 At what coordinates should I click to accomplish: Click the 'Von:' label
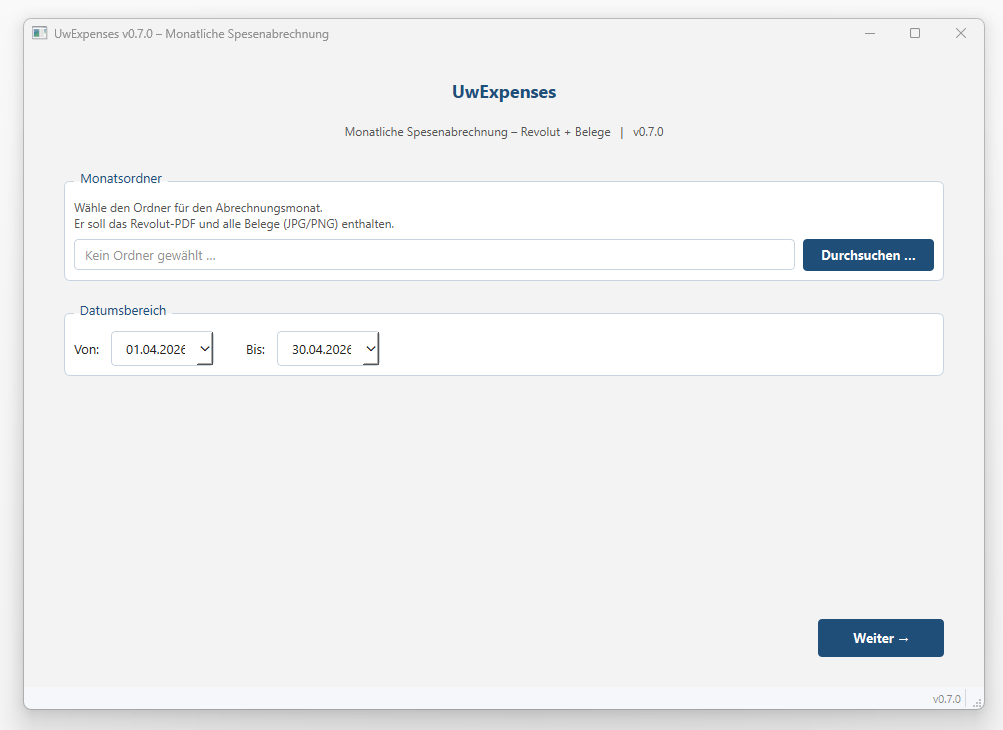coord(86,349)
